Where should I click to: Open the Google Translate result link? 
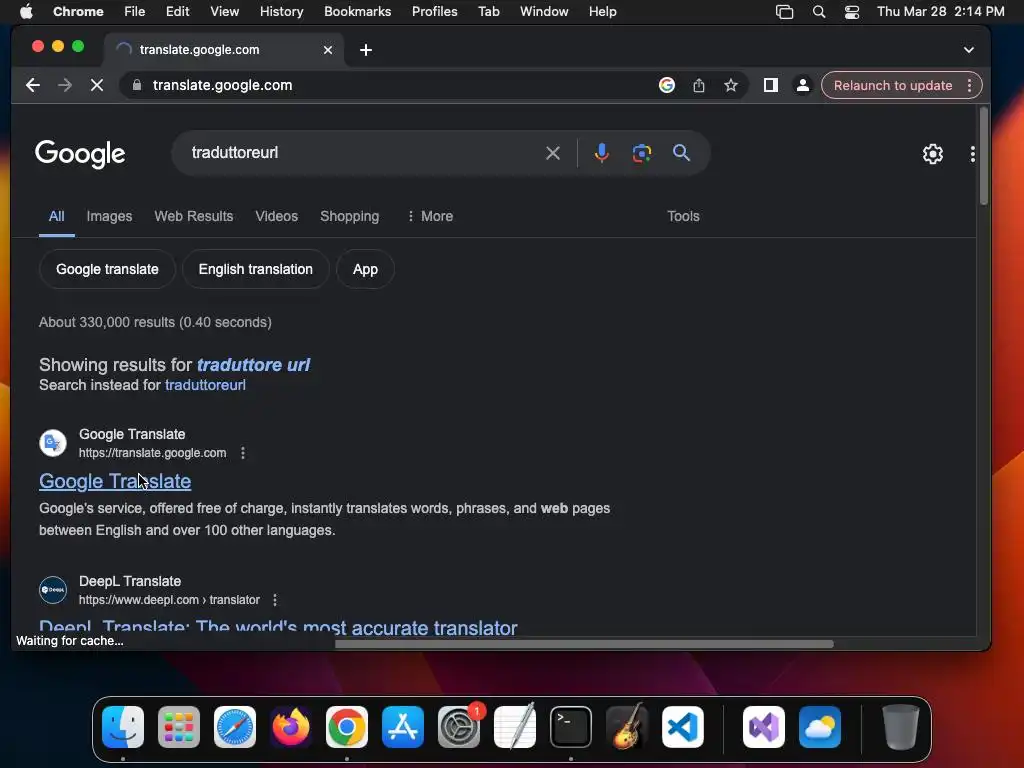(x=115, y=481)
